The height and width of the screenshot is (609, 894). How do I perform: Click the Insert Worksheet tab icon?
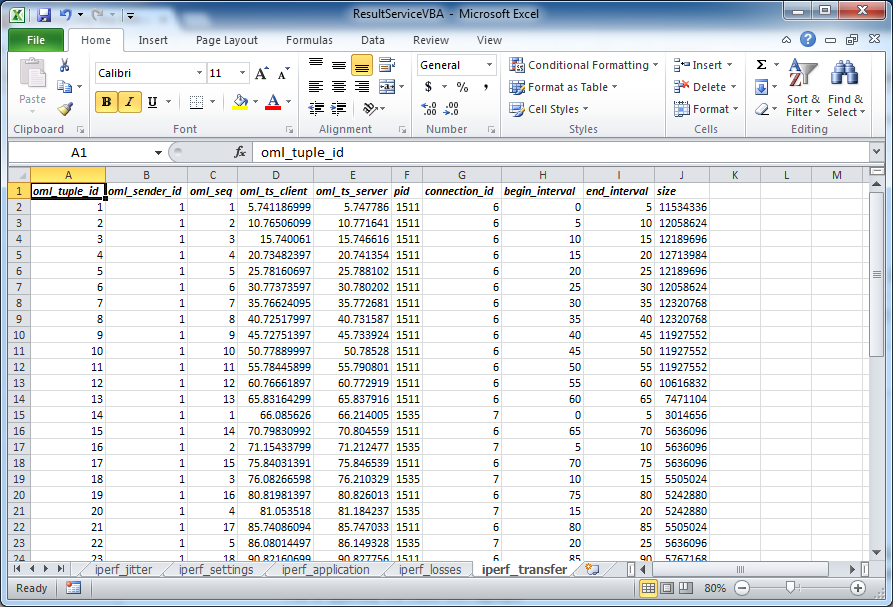(x=592, y=569)
